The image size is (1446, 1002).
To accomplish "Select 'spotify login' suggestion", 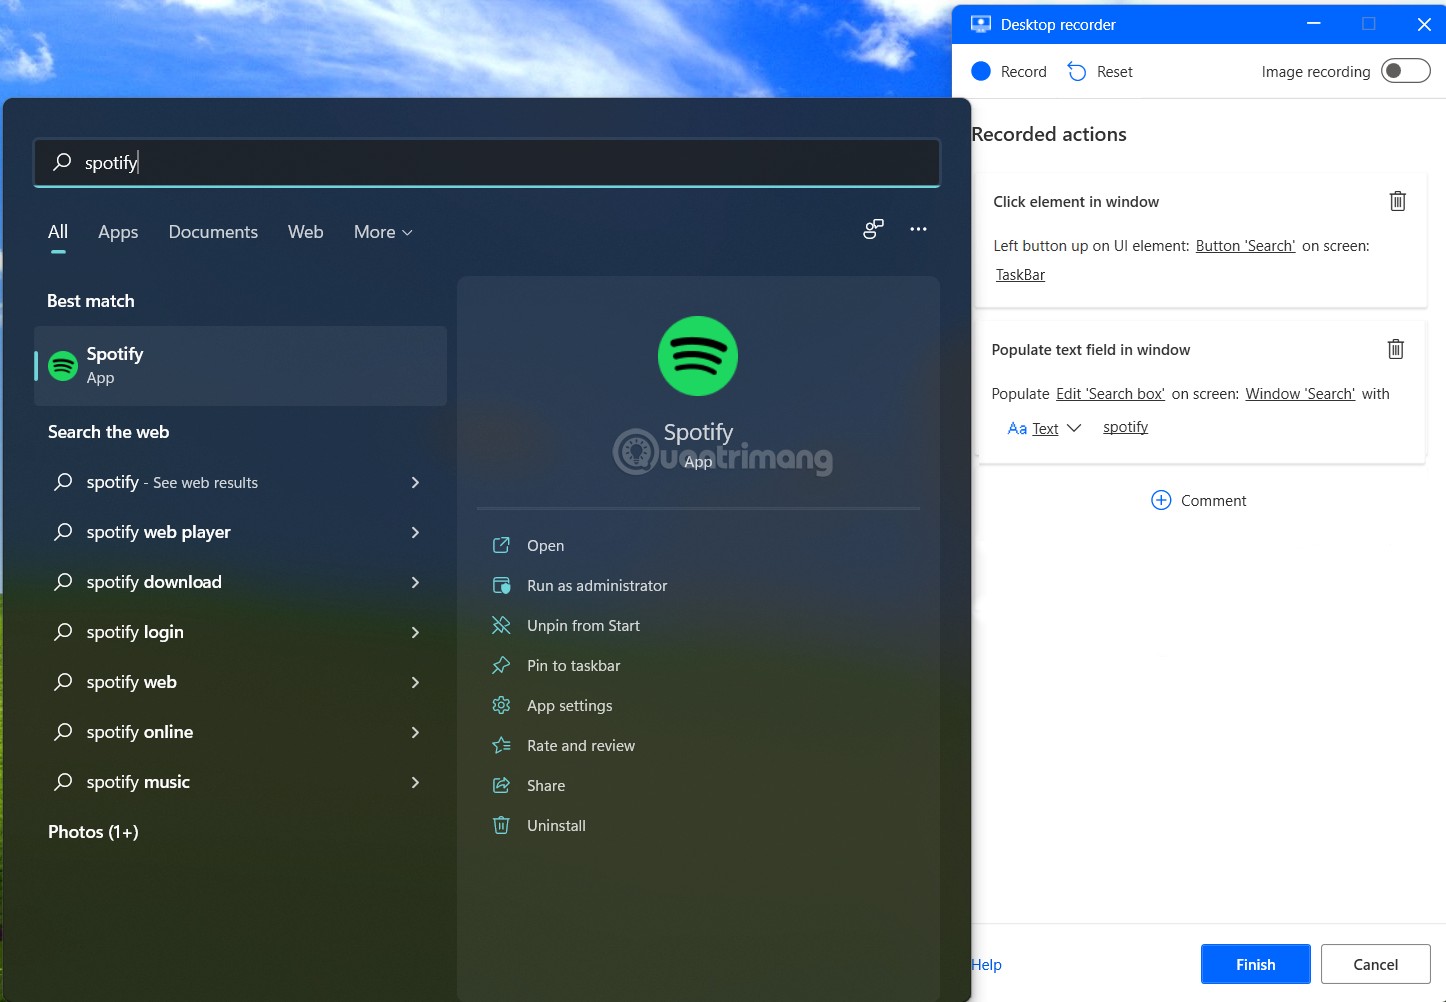I will (240, 632).
